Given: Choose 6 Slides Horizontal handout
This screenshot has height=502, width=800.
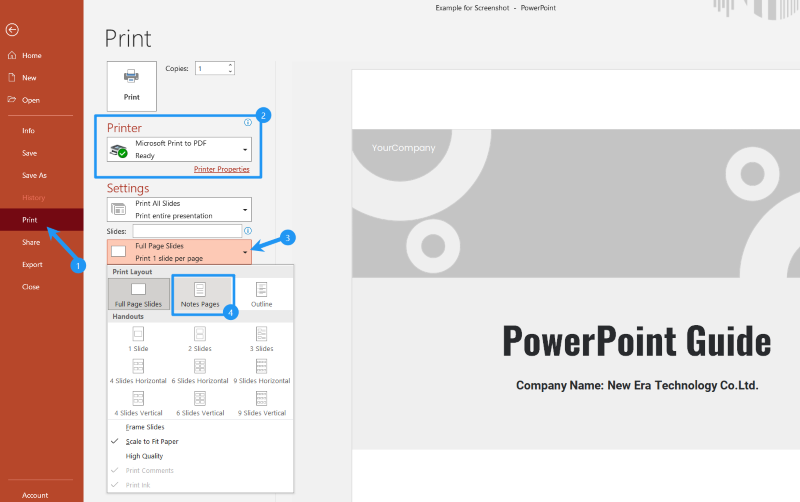Looking at the screenshot, I should (x=200, y=371).
